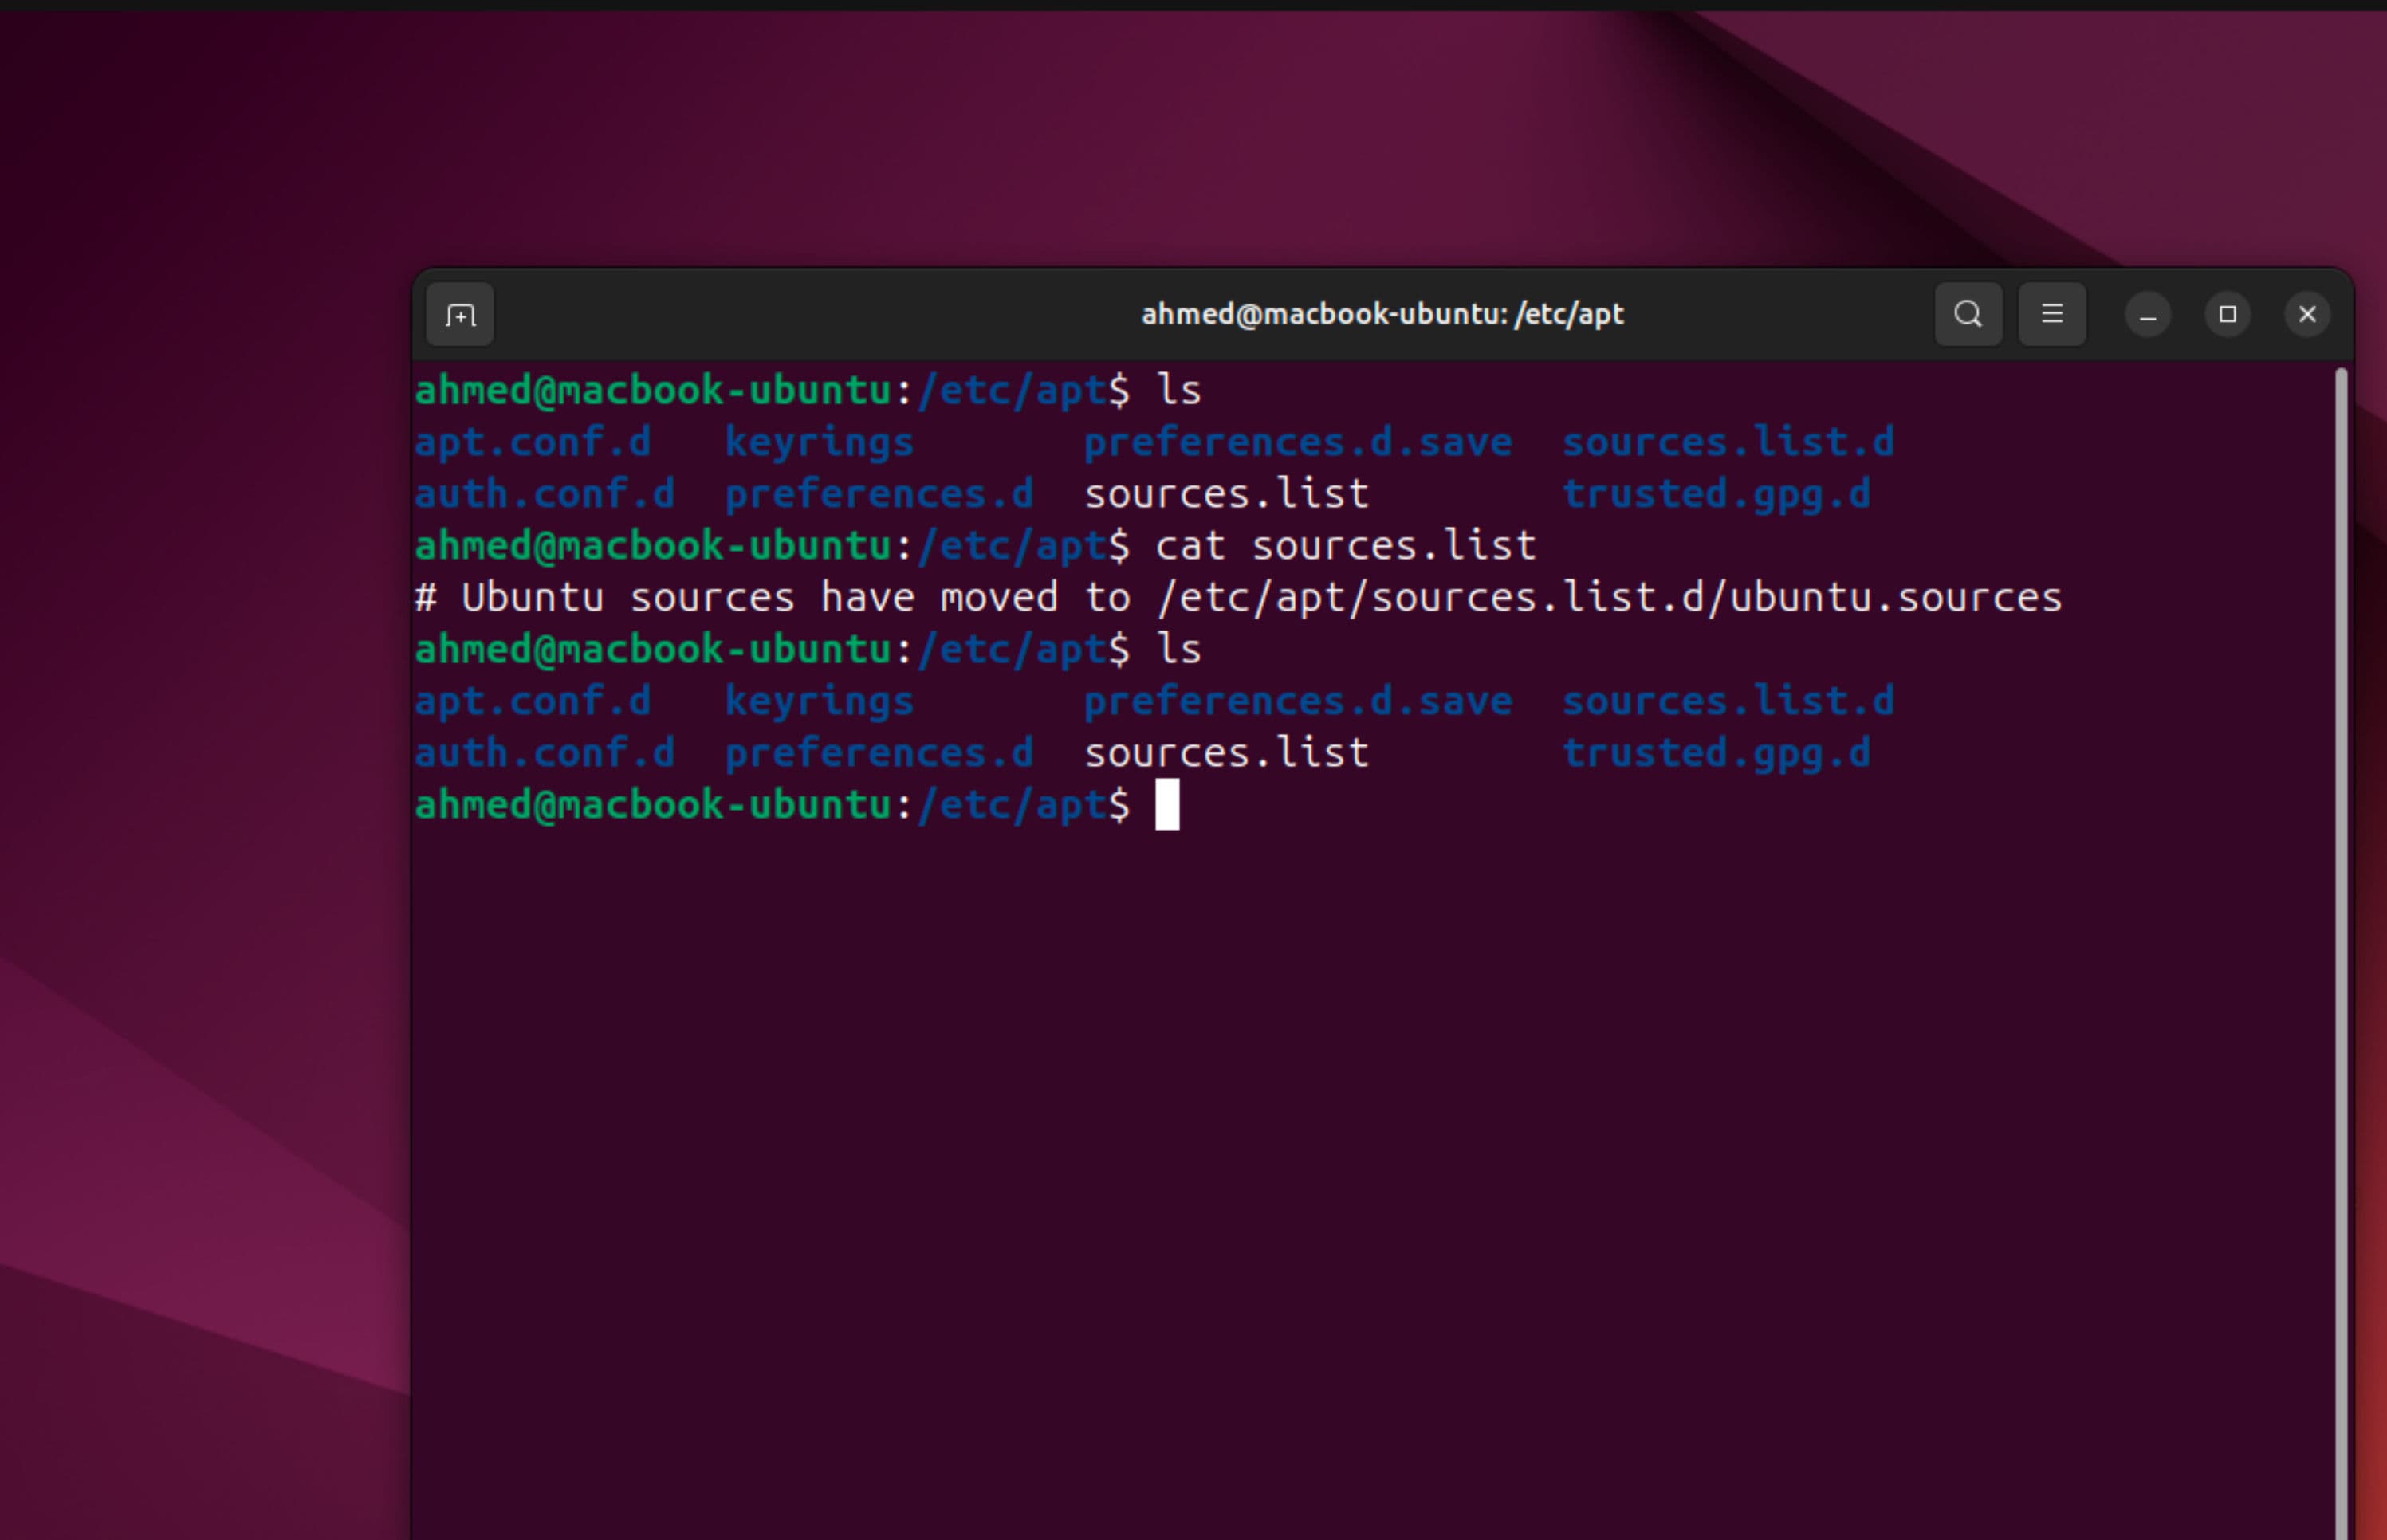Viewport: 2387px width, 1540px height.
Task: Open the terminal hamburger menu
Action: tap(2051, 314)
